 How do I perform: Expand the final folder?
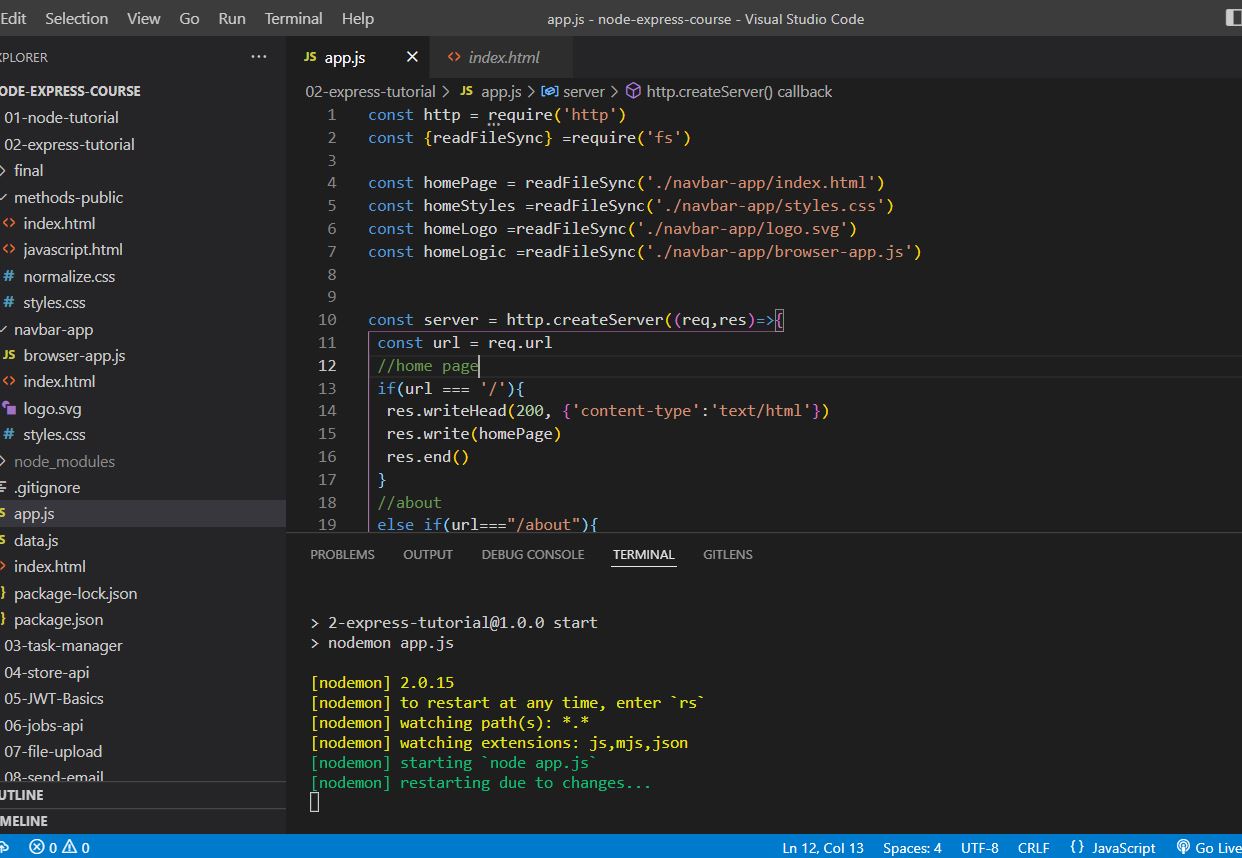[x=28, y=170]
